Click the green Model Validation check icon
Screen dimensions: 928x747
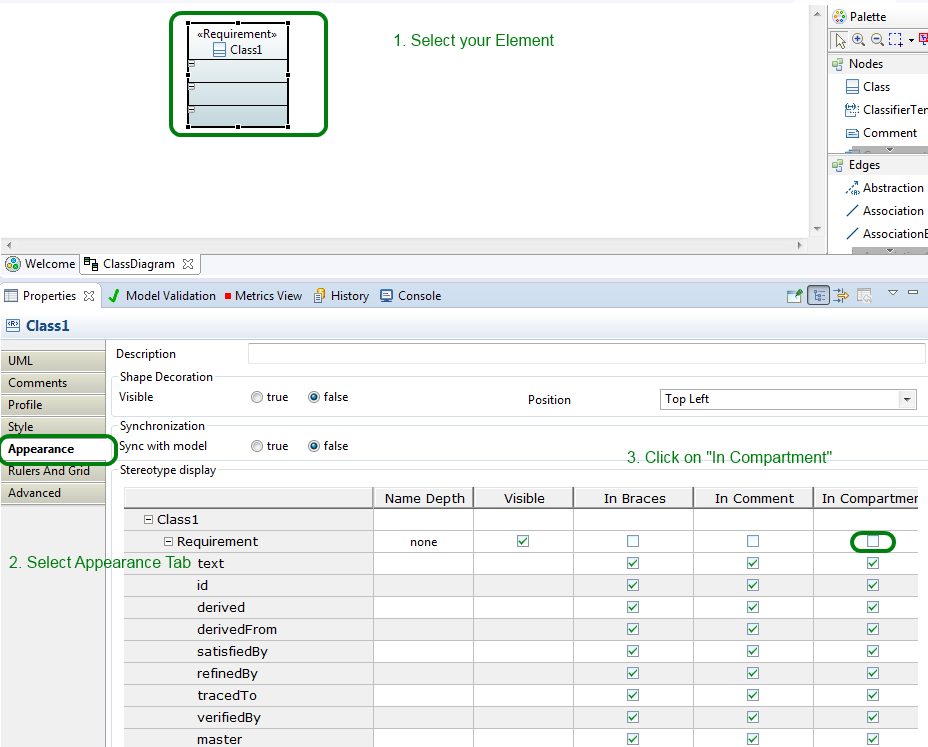tap(114, 295)
